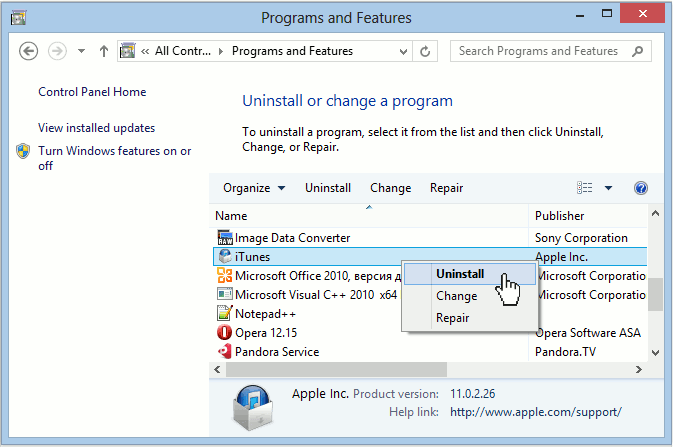Click Opera Software ASA publisher cell
Image resolution: width=673 pixels, height=447 pixels.
(588, 333)
